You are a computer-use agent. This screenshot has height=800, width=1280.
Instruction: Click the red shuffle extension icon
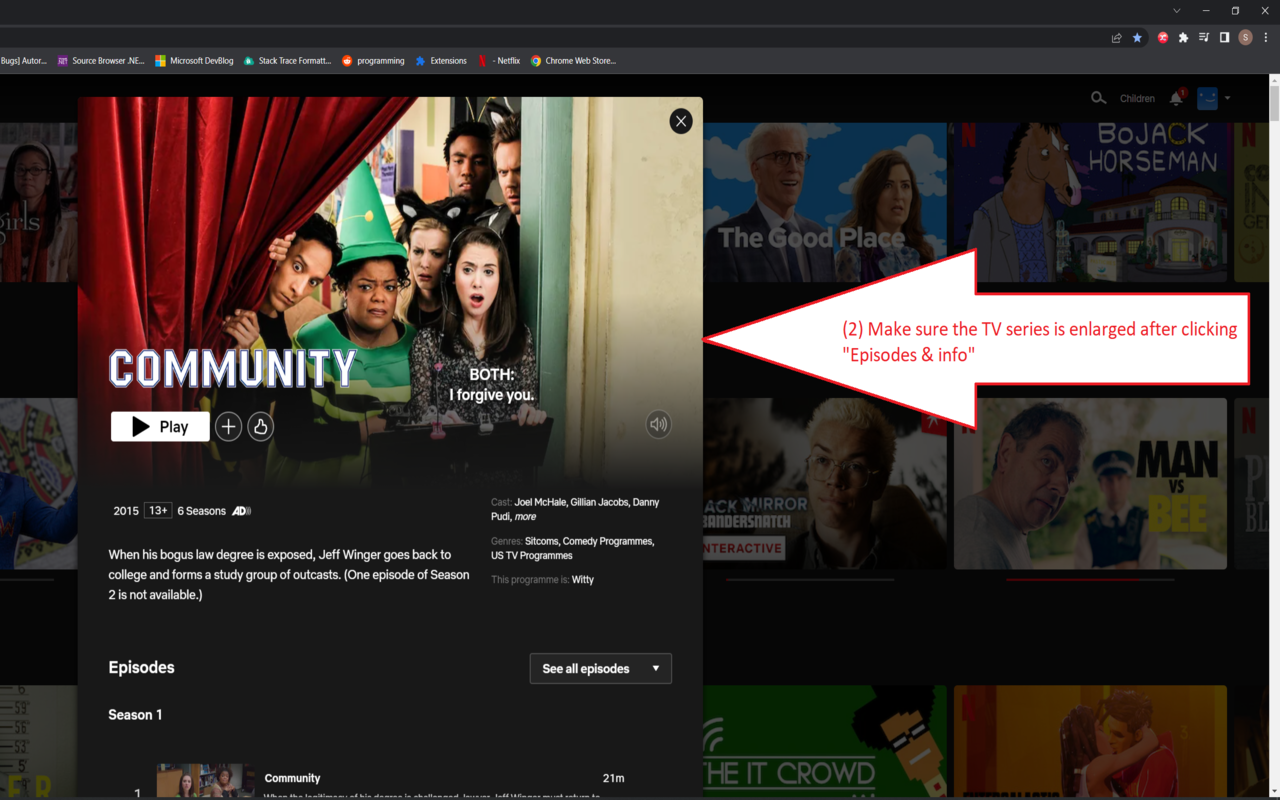pos(1163,38)
